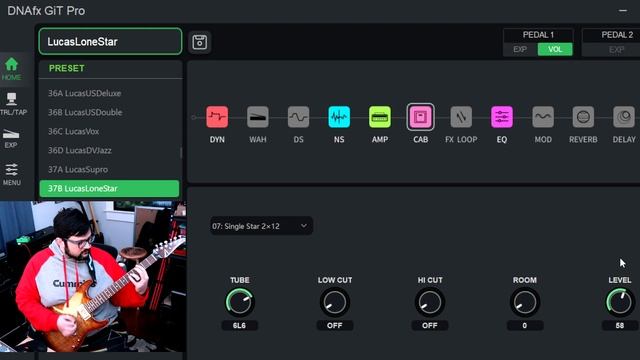Click the ROOM knob
This screenshot has width=640, height=360.
[525, 302]
